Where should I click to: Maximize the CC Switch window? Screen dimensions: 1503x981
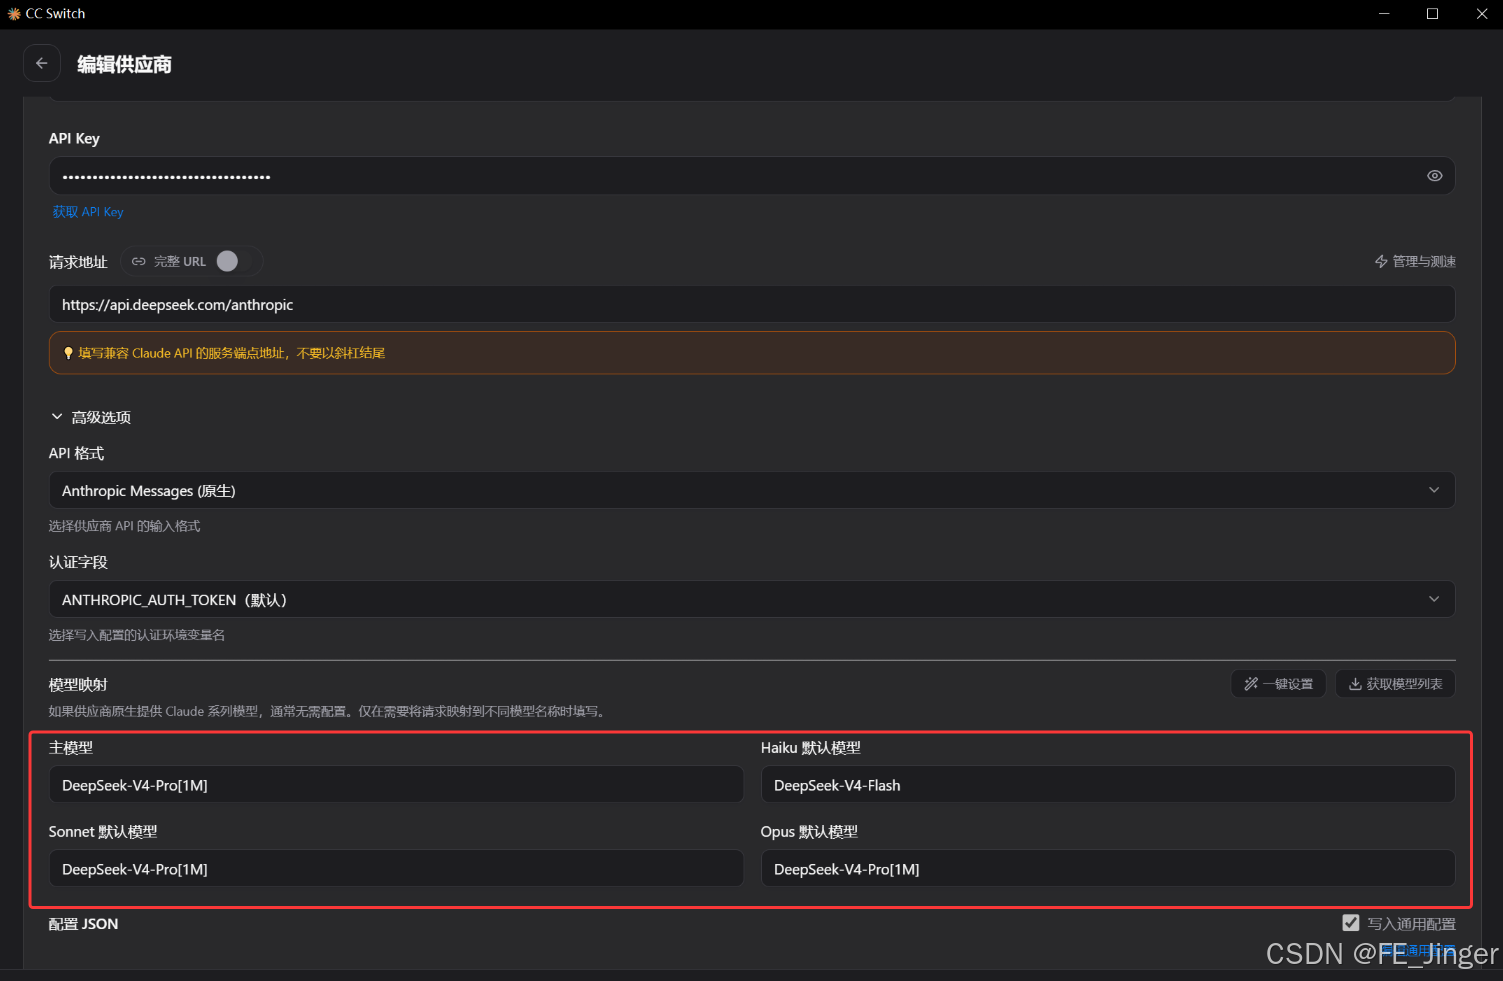pos(1432,14)
